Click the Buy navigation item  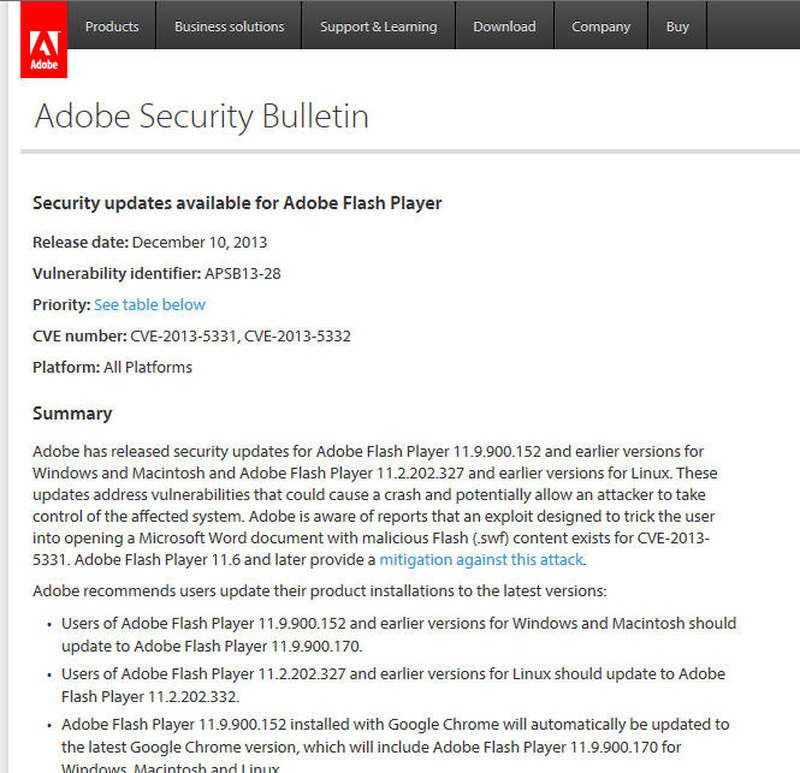click(x=677, y=27)
